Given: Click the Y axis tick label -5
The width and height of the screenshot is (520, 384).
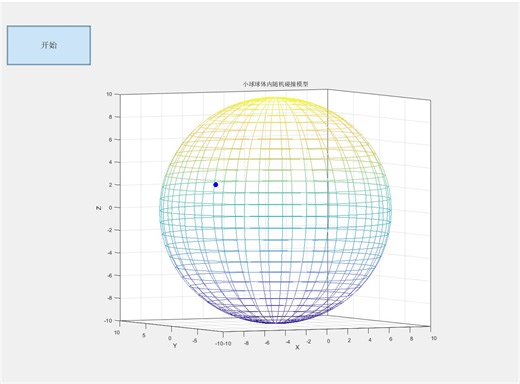Looking at the screenshot, I should tap(195, 341).
